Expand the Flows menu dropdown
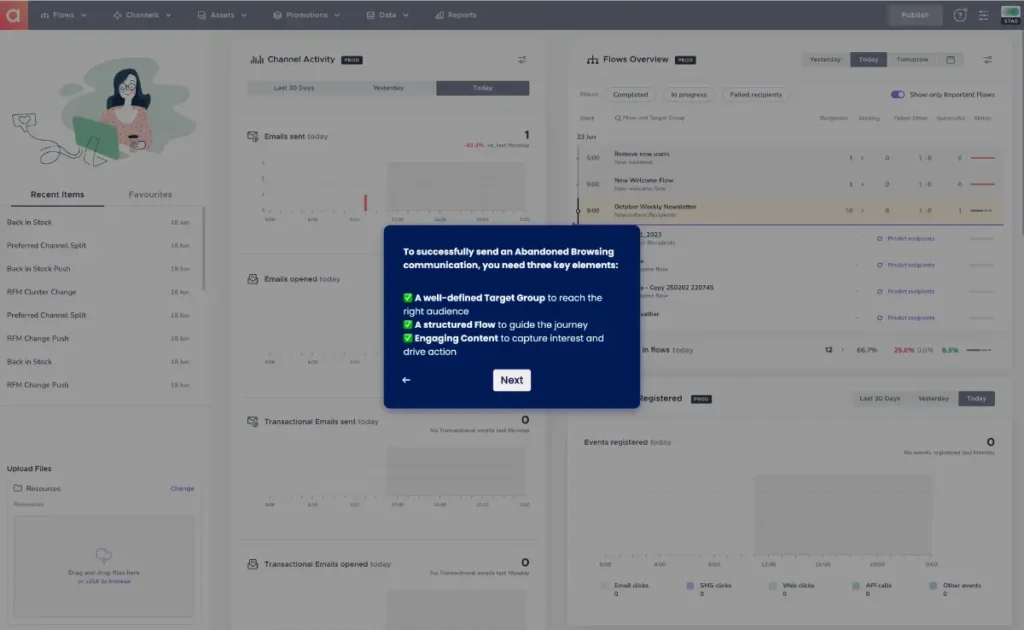This screenshot has height=630, width=1024. click(63, 14)
